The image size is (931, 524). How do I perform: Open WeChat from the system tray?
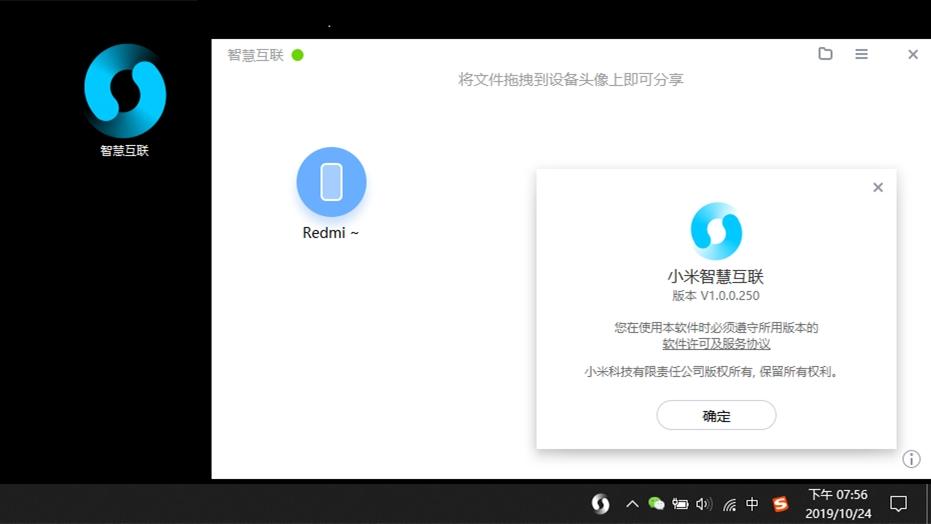[656, 504]
